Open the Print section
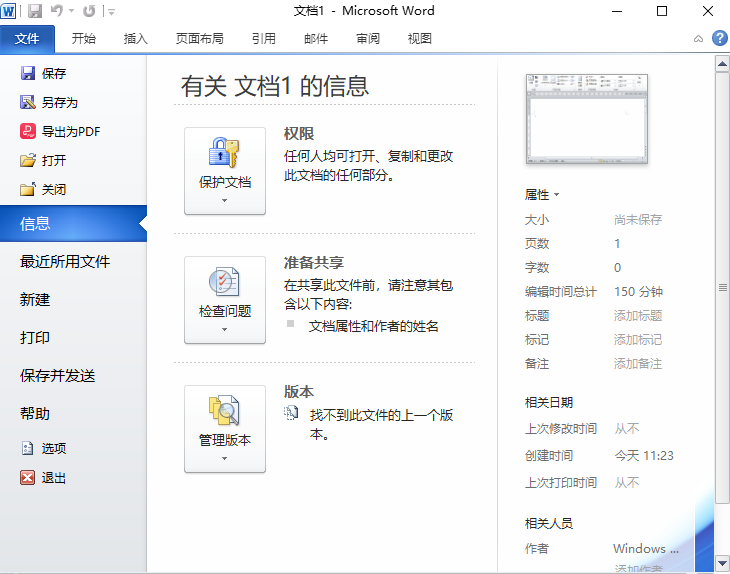The height and width of the screenshot is (574, 730). click(x=35, y=338)
